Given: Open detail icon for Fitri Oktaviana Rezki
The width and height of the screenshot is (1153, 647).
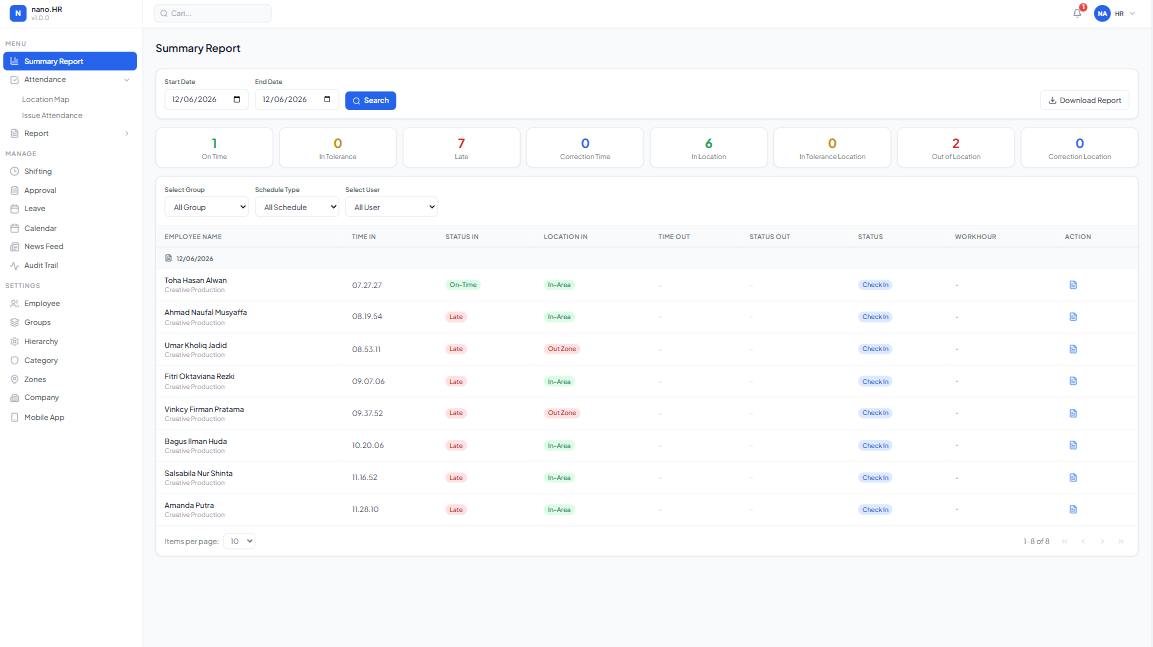Looking at the screenshot, I should (x=1073, y=382).
